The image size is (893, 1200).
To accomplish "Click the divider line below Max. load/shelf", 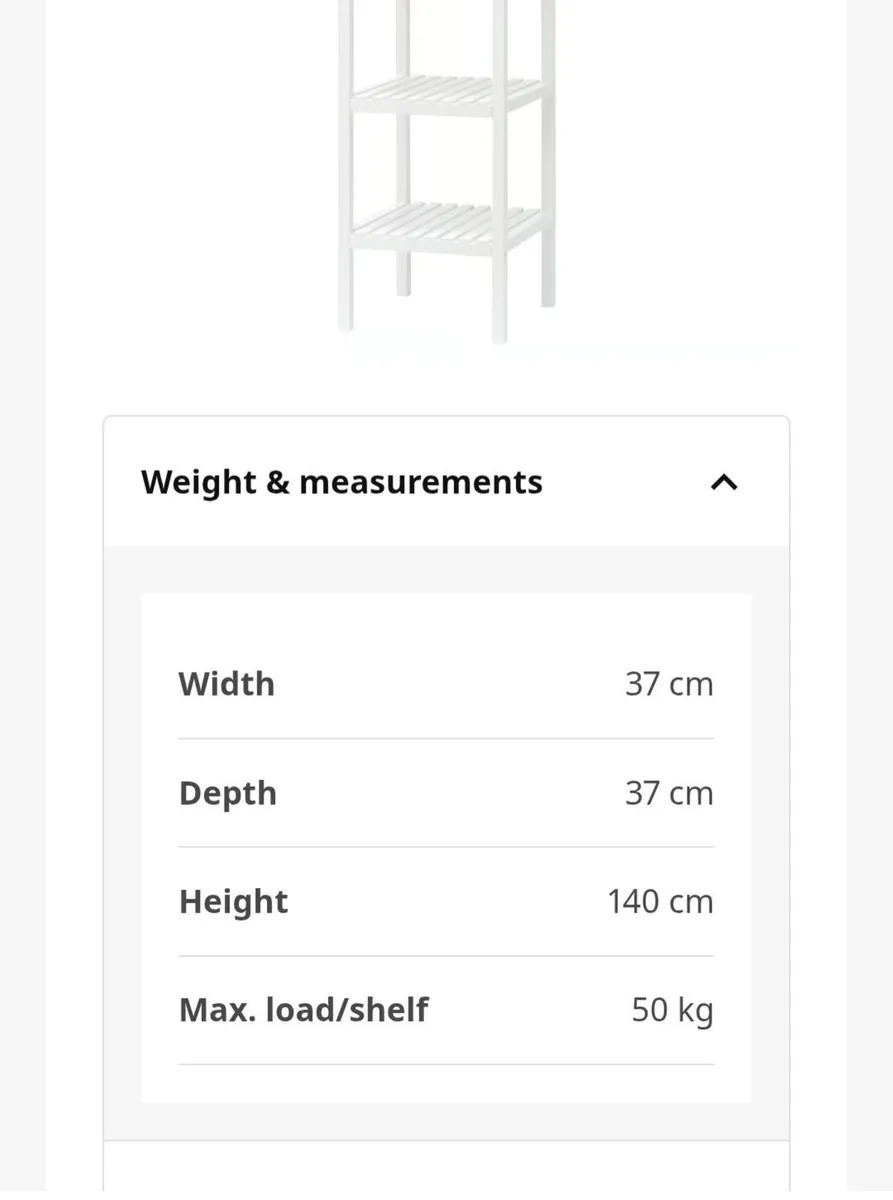I will tap(446, 1064).
